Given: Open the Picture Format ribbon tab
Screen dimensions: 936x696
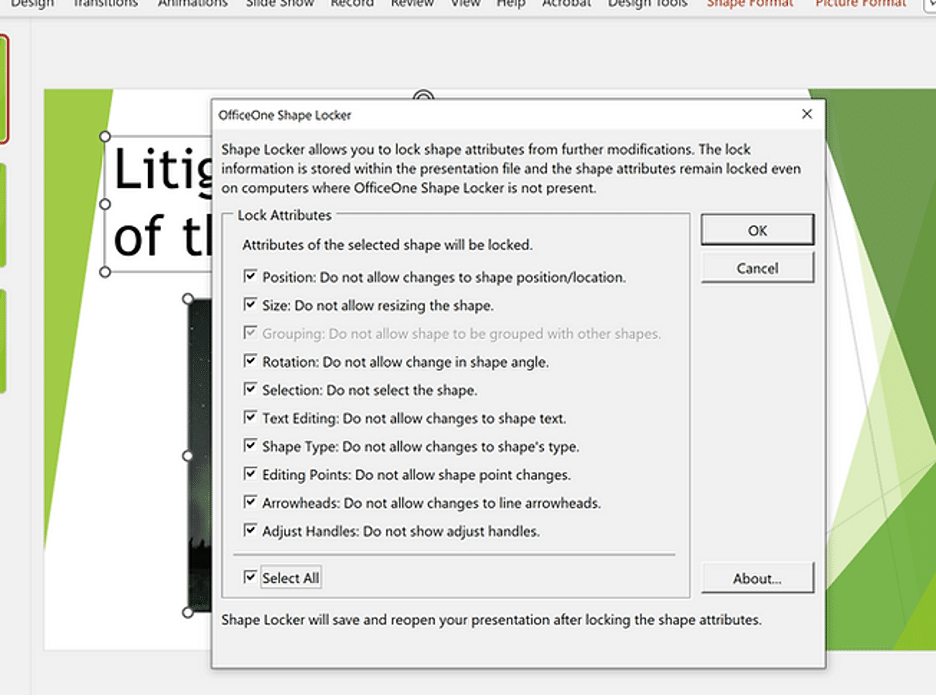Looking at the screenshot, I should point(860,4).
